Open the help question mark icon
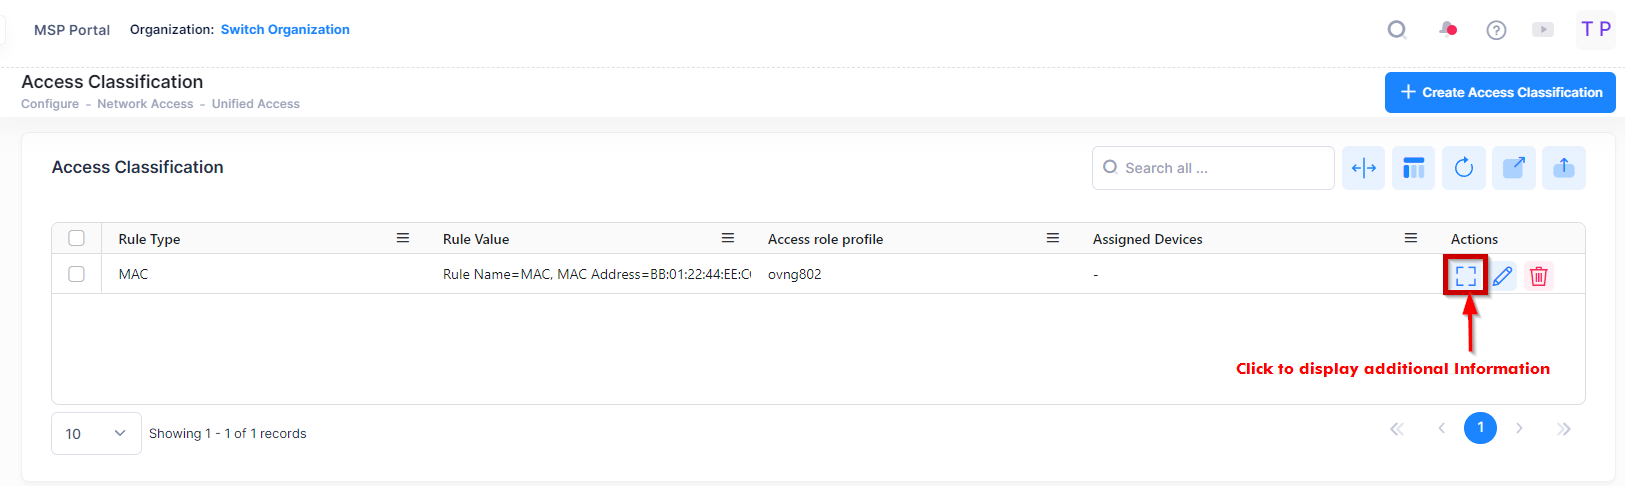 click(x=1496, y=30)
